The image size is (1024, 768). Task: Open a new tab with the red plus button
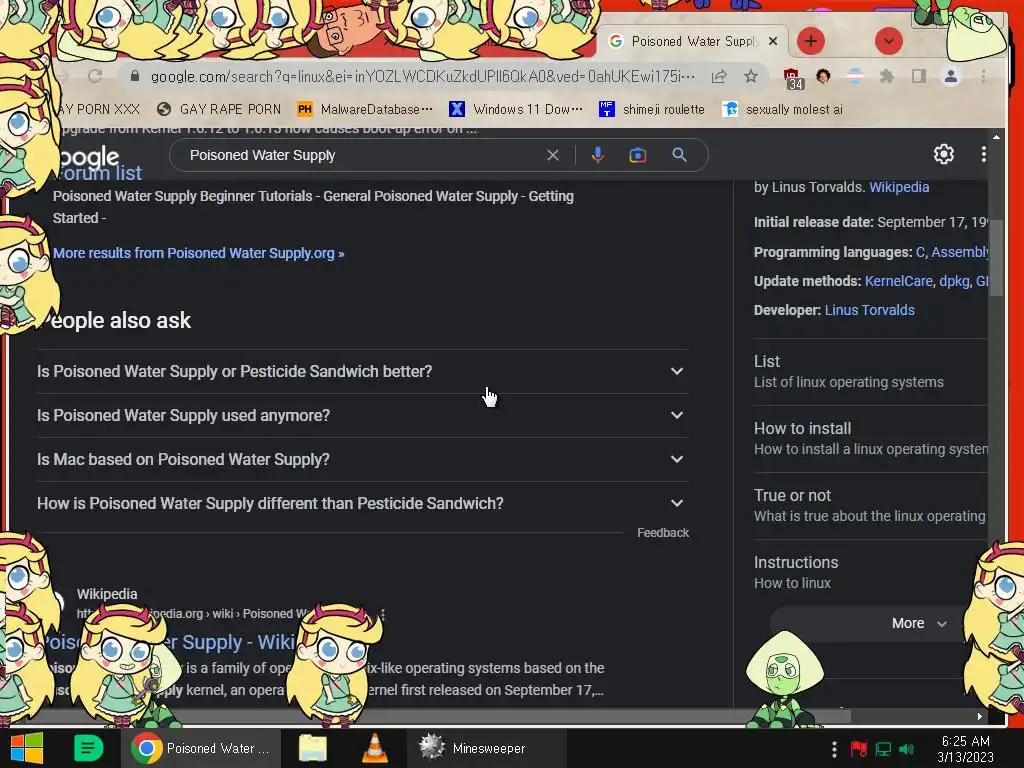(810, 41)
